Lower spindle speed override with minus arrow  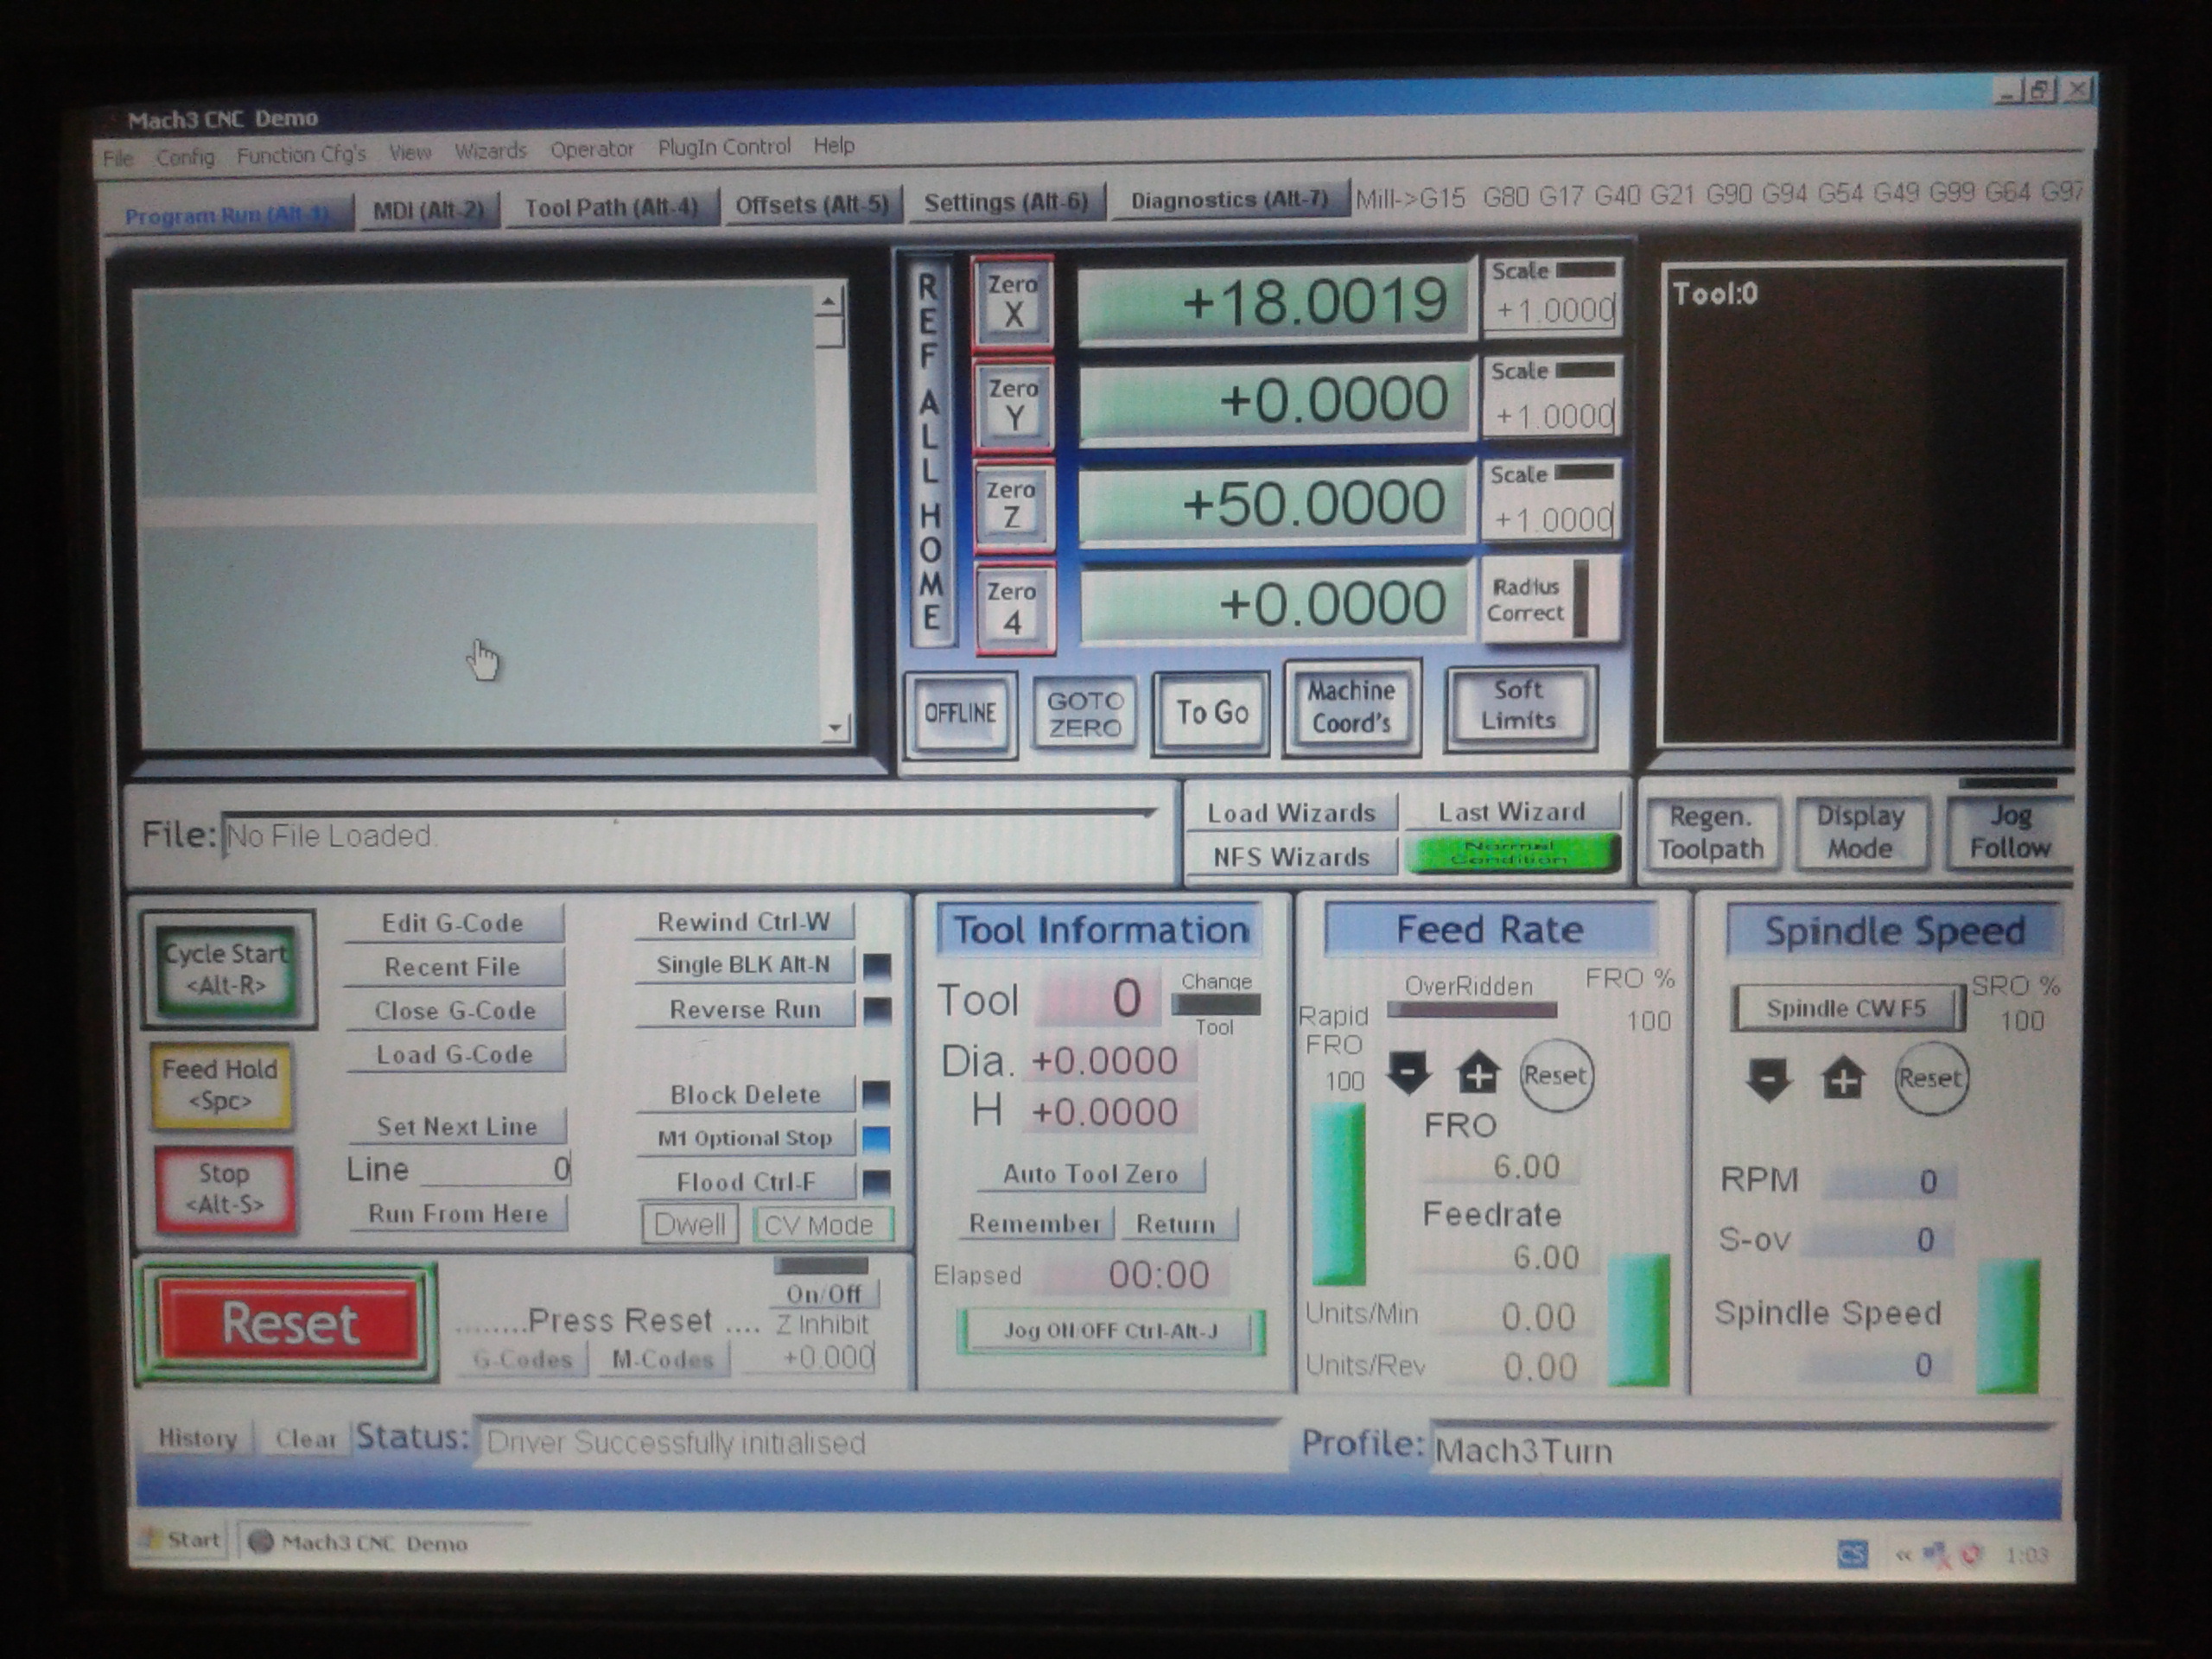tap(1768, 1079)
